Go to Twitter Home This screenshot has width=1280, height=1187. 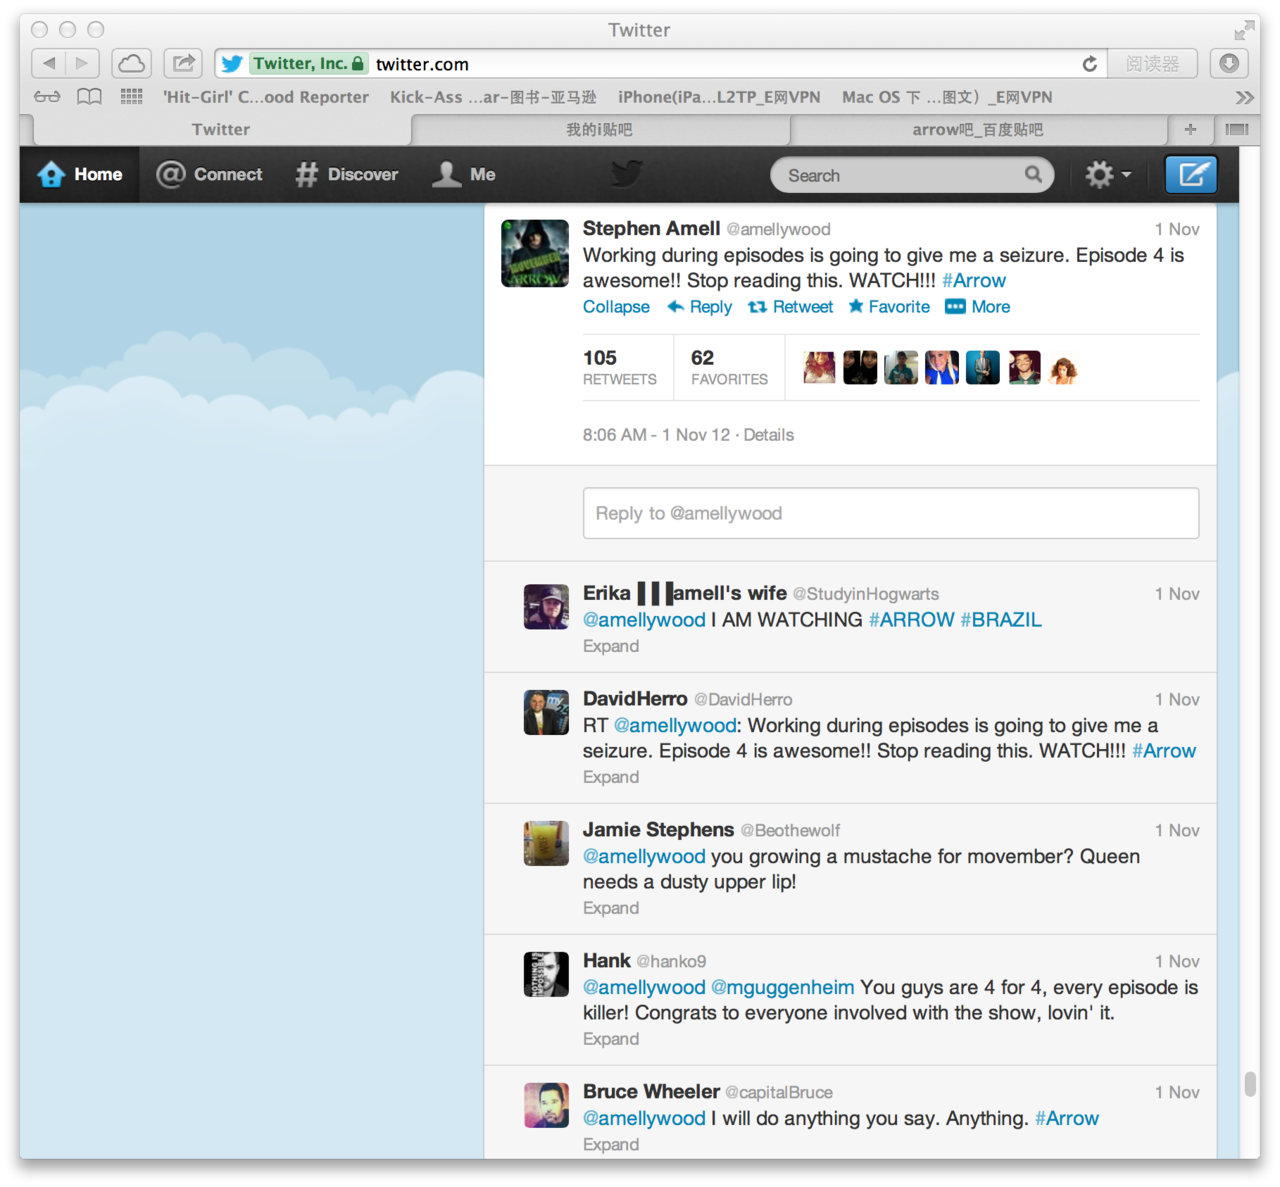[80, 175]
